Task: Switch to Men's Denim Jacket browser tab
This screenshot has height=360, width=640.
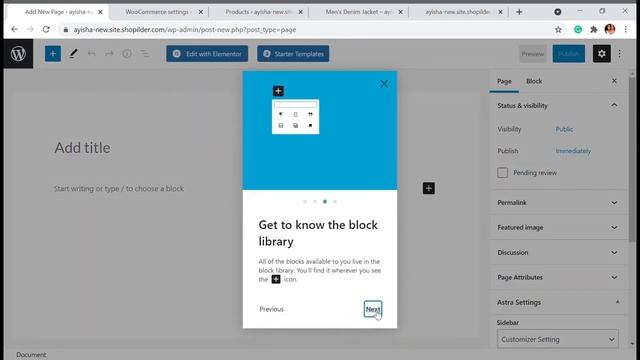Action: (x=358, y=12)
